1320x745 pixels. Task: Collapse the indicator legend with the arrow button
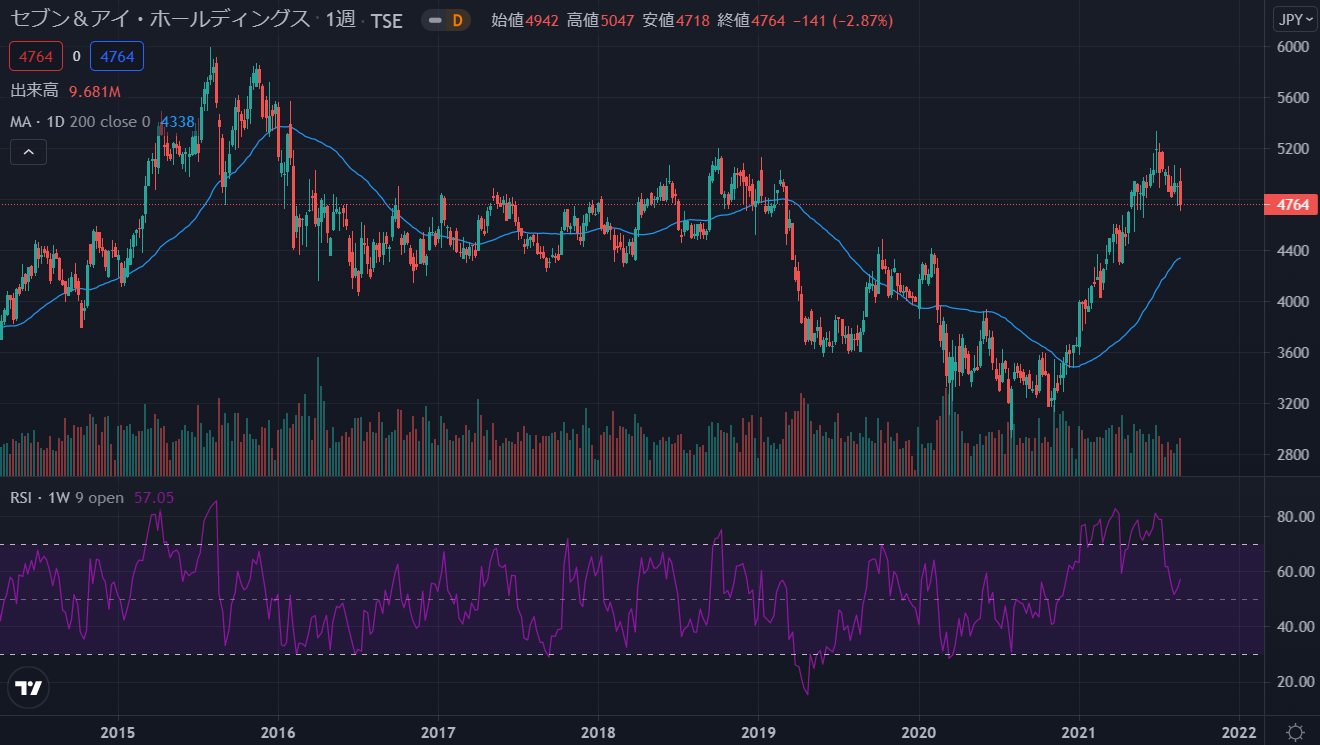pos(29,153)
